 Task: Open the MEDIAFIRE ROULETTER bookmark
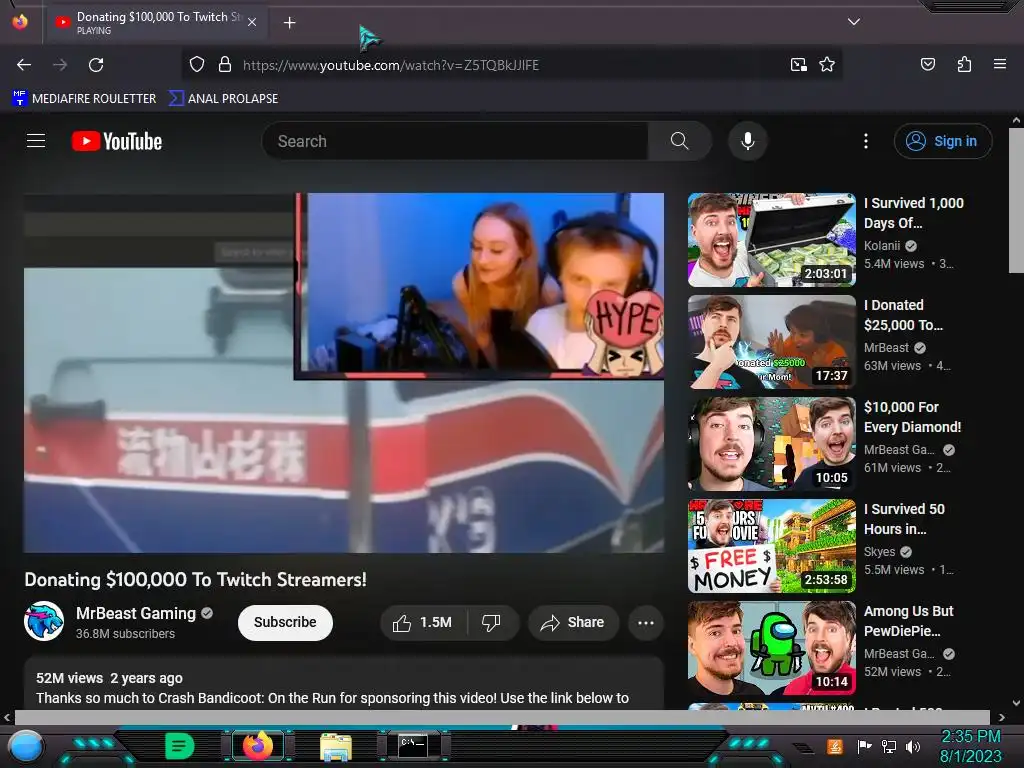pyautogui.click(x=84, y=99)
